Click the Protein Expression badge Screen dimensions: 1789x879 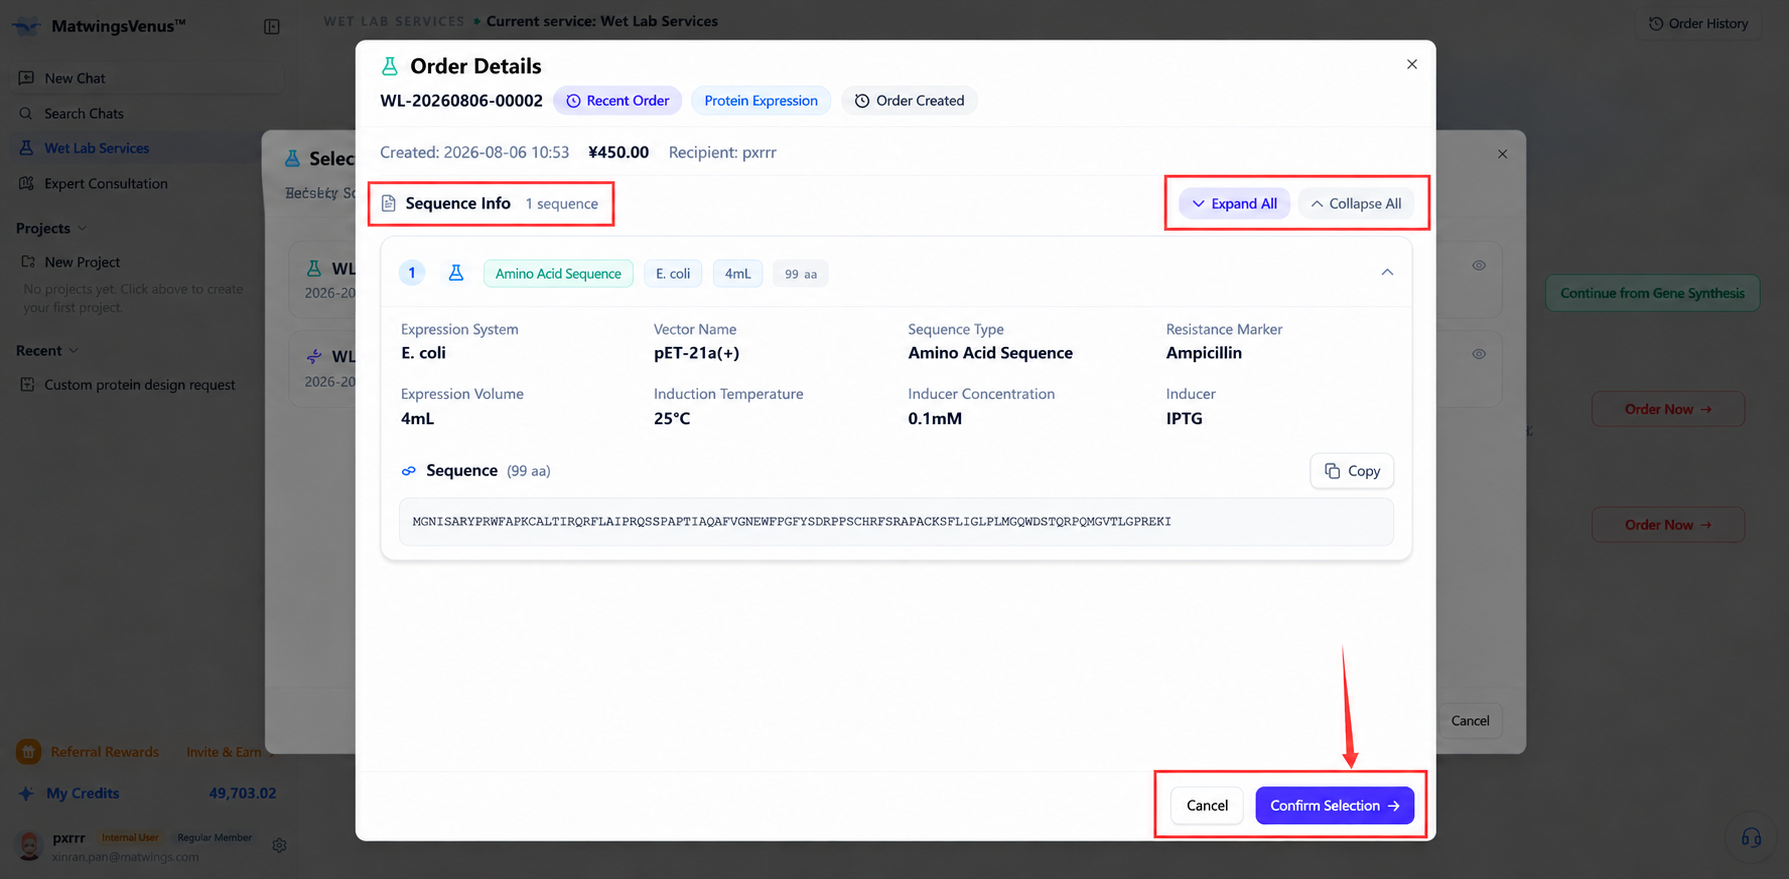tap(761, 100)
